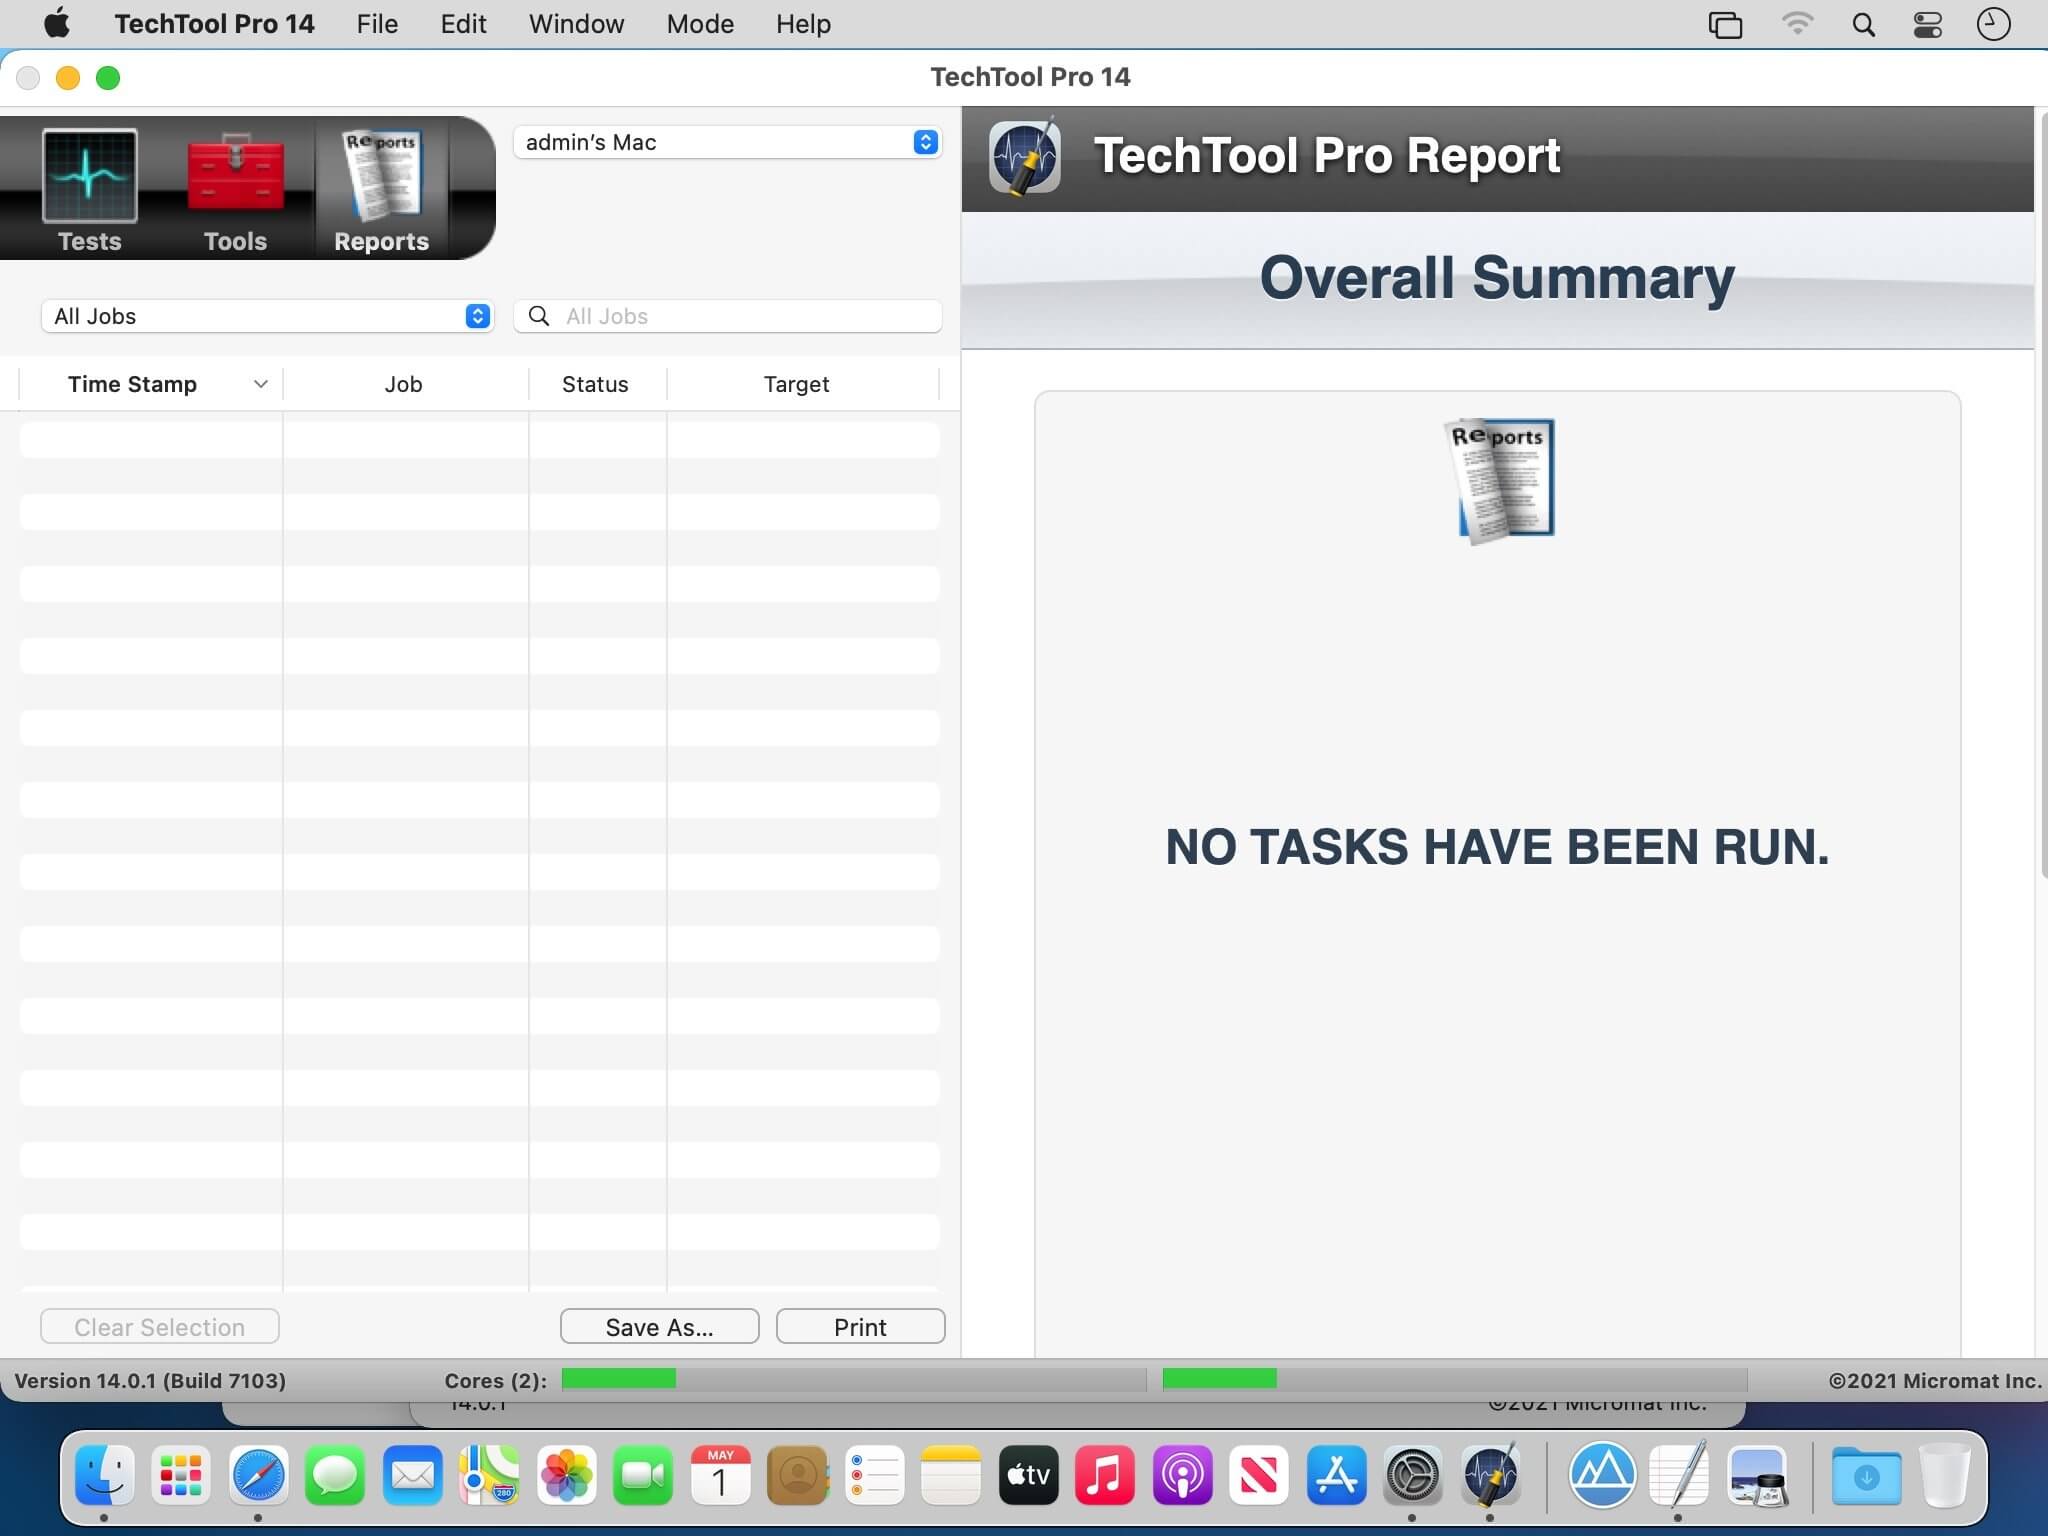The height and width of the screenshot is (1536, 2048).
Task: Click the magnifier icon in All Jobs search
Action: pyautogui.click(x=539, y=316)
